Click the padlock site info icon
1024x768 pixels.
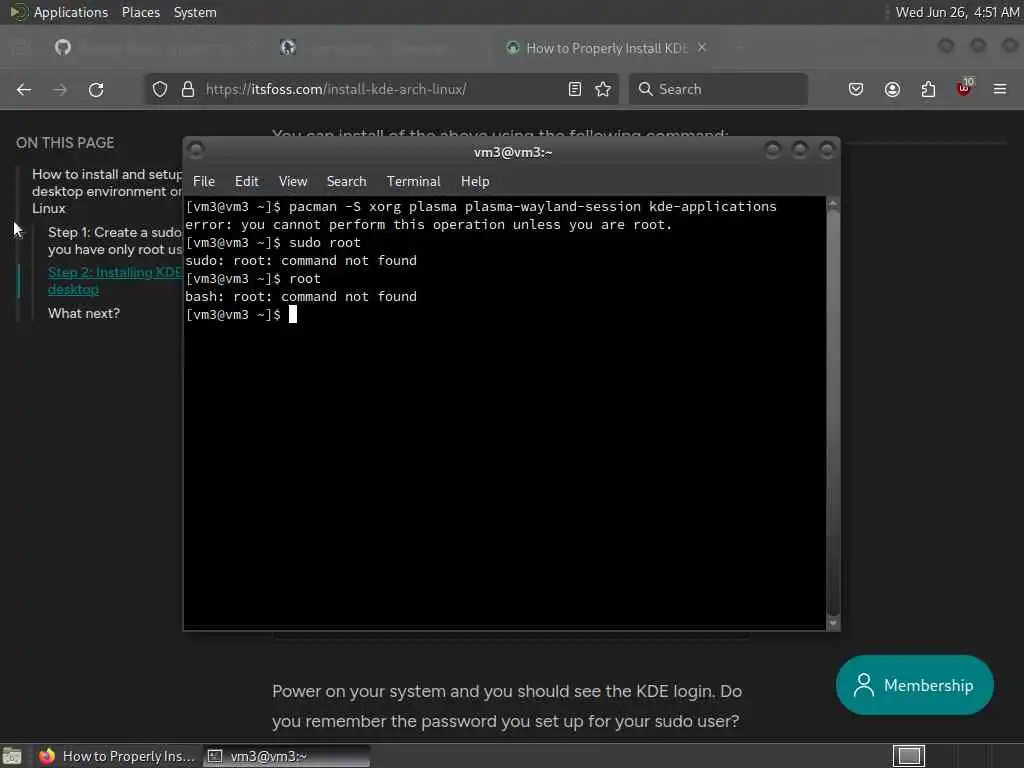coord(188,89)
